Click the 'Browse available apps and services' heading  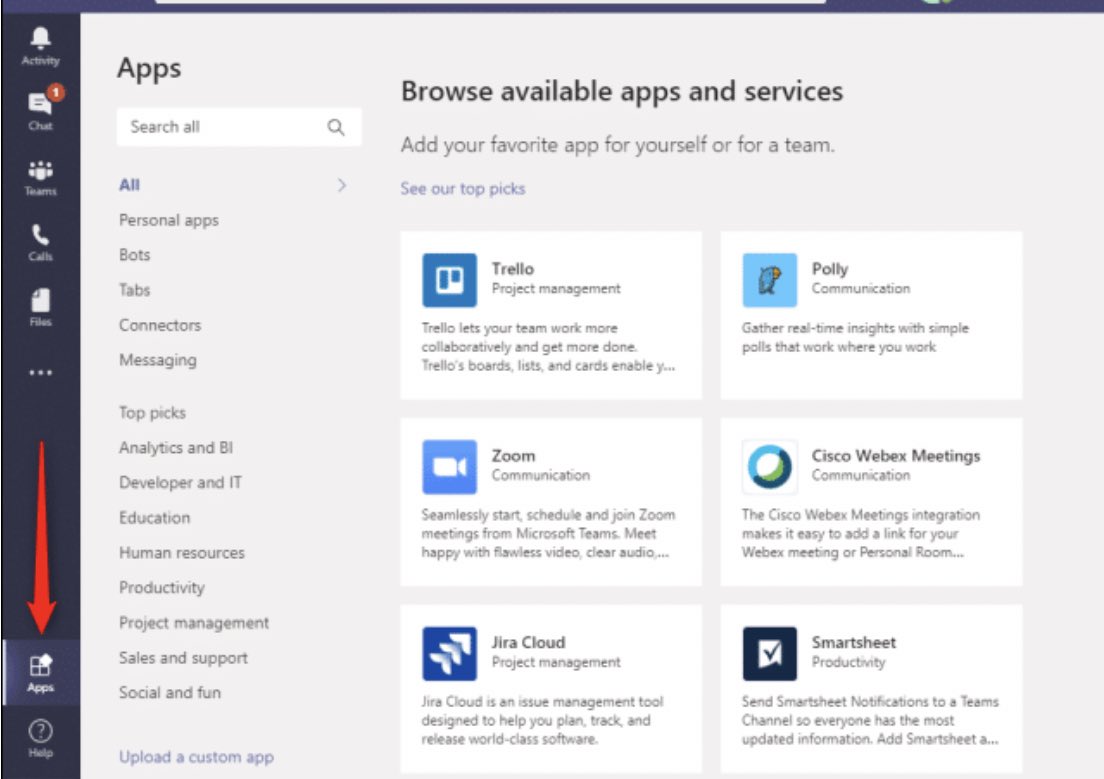click(622, 92)
